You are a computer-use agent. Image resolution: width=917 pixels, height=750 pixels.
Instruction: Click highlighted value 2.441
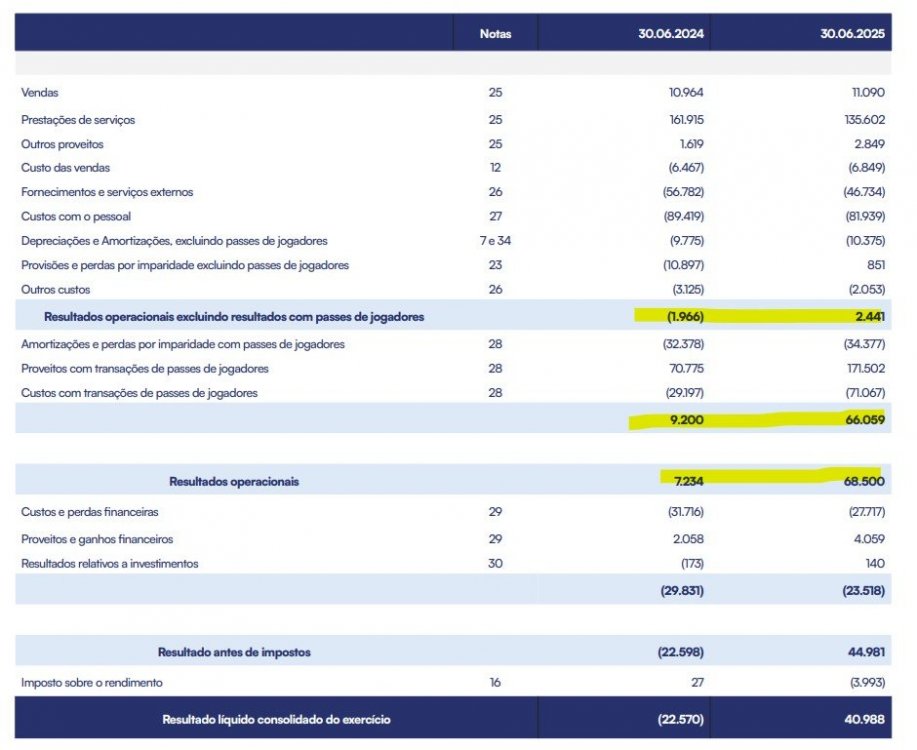[x=870, y=316]
